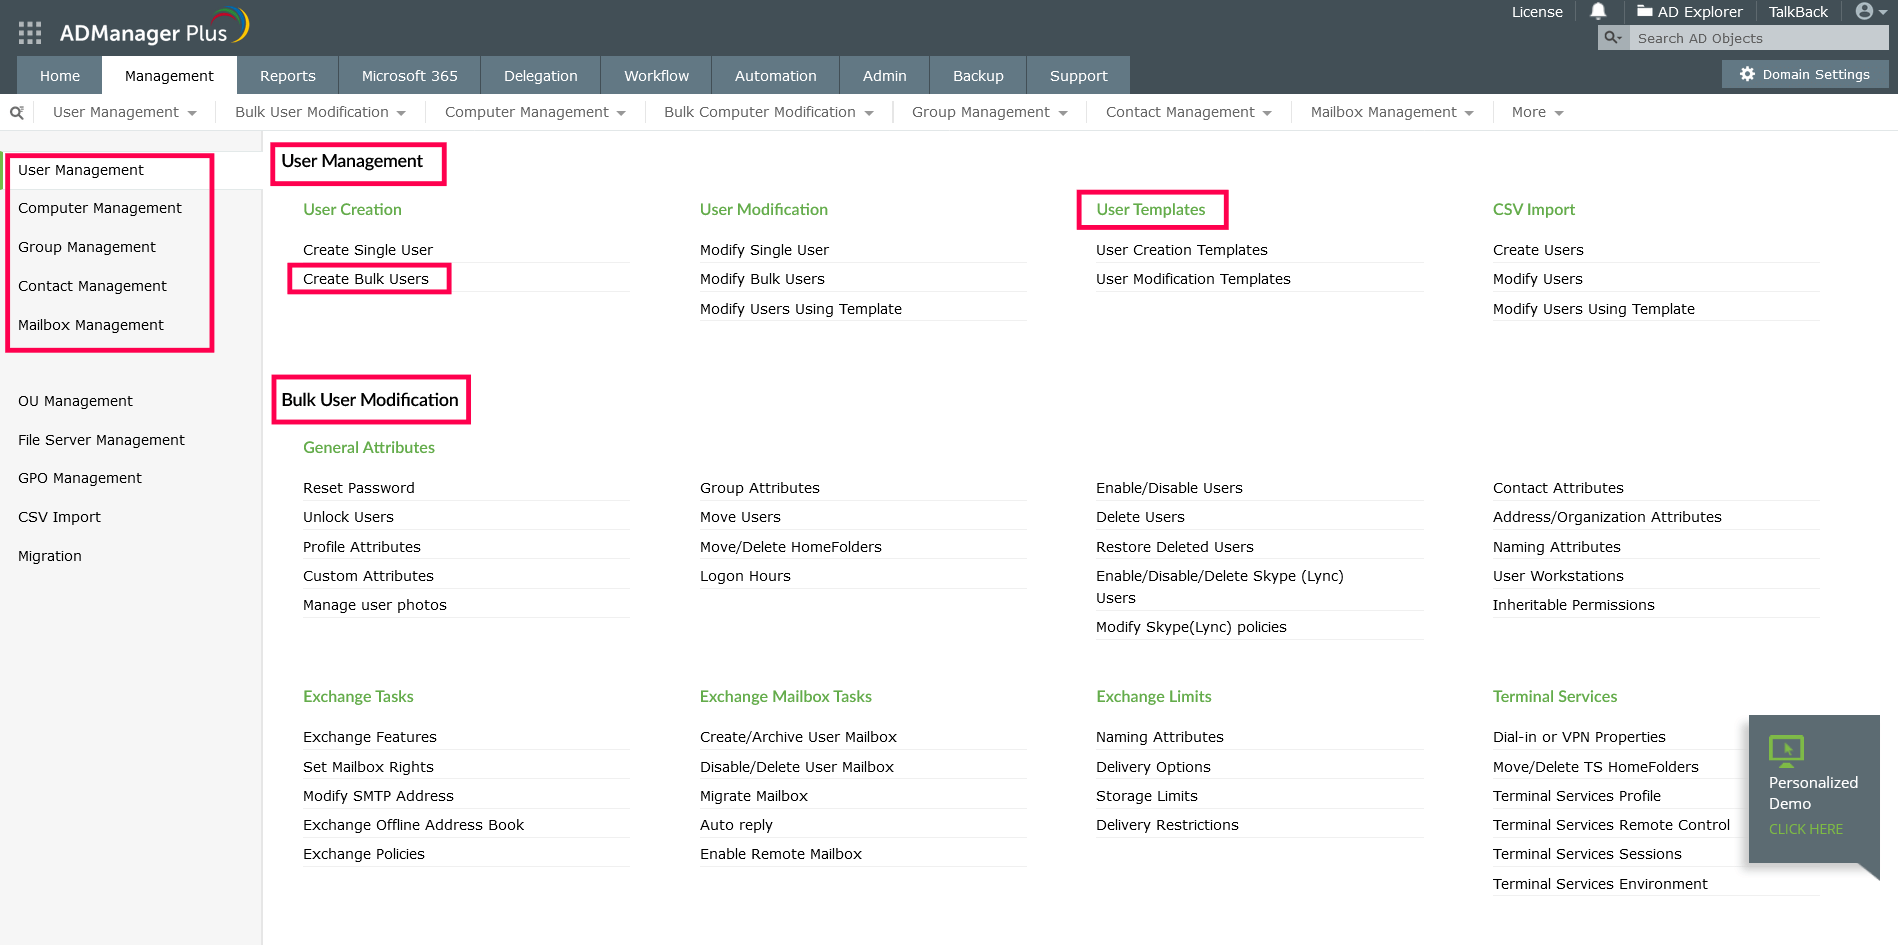Screen dimensions: 1898x945
Task: Click Reset Password link
Action: point(358,488)
